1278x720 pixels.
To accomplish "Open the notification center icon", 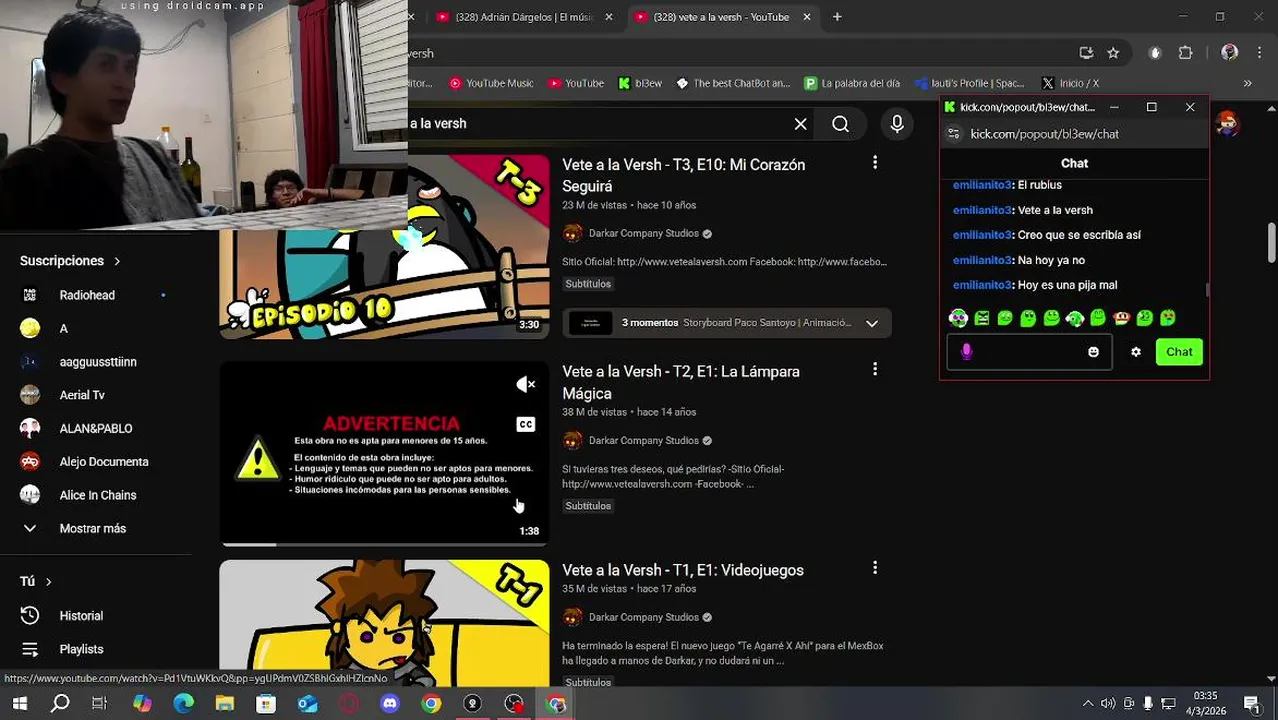I will [1252, 704].
